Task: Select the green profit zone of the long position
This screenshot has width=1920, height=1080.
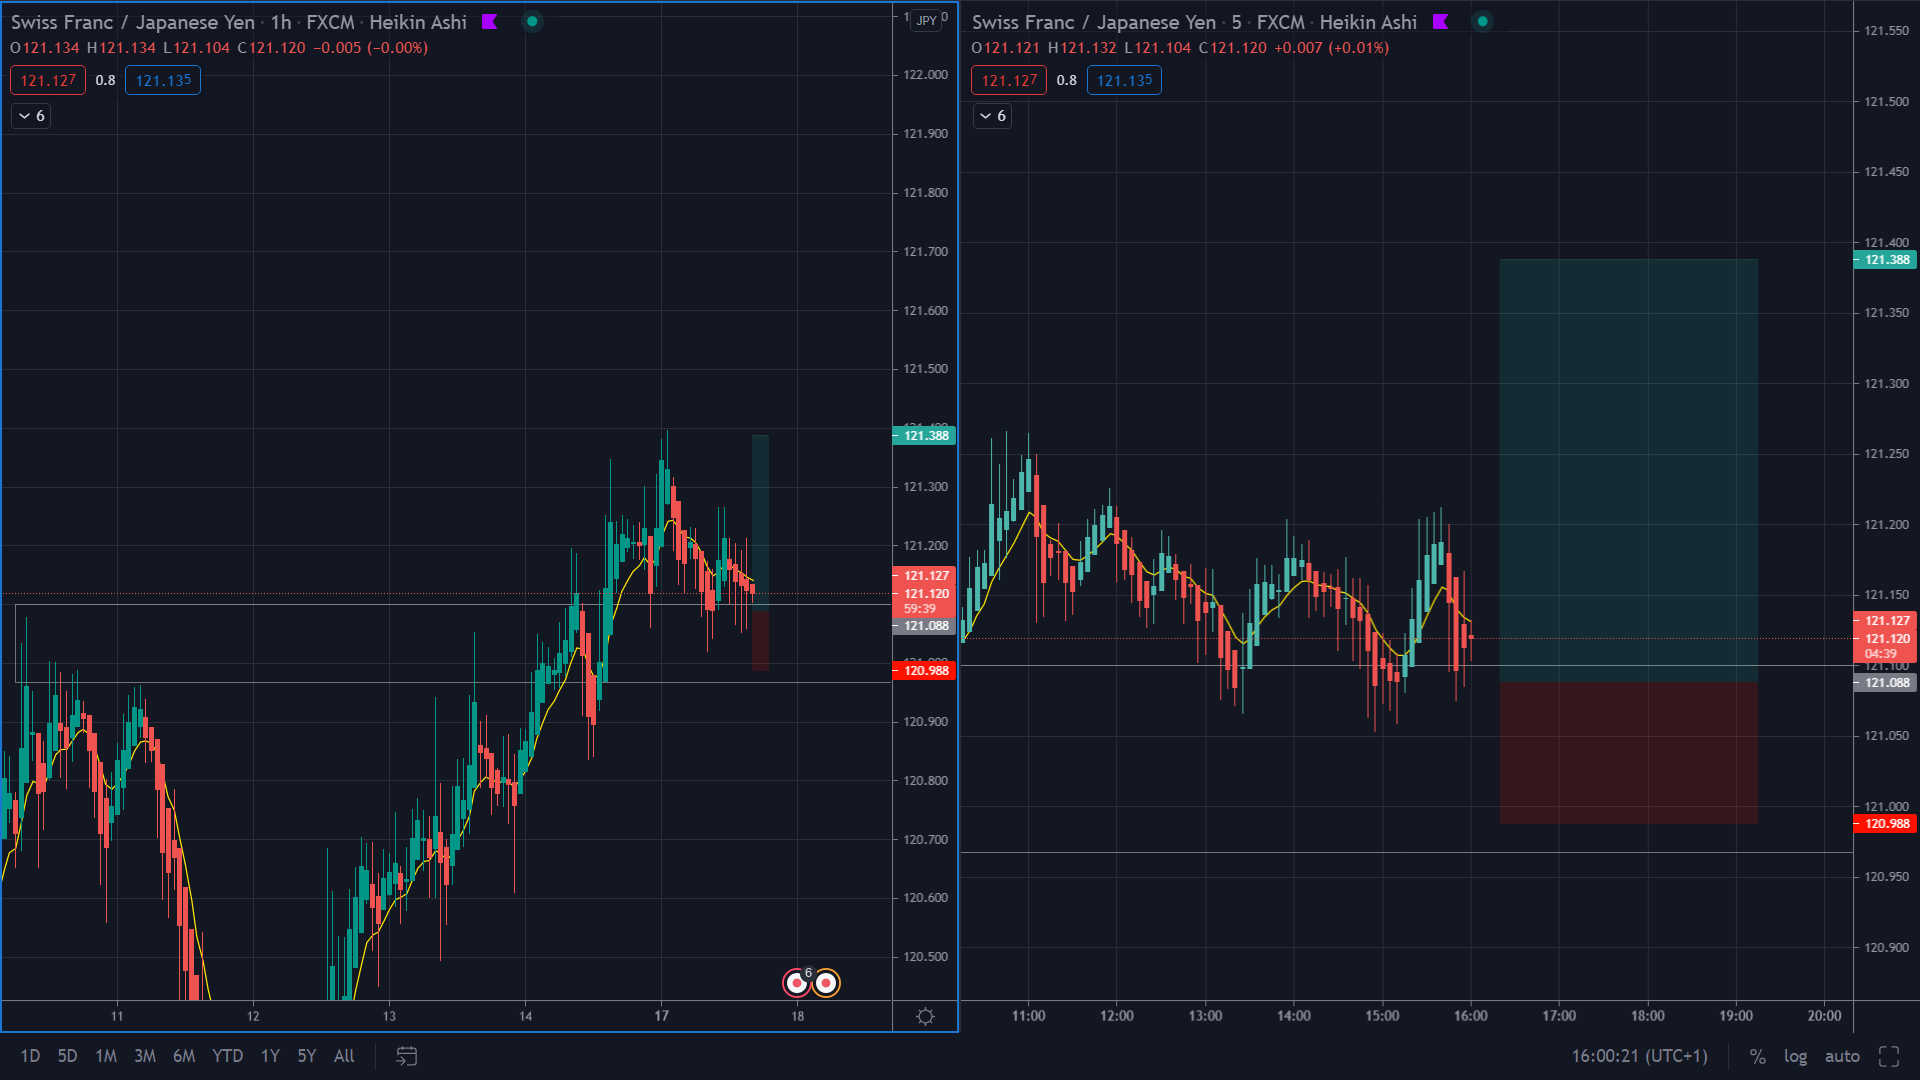Action: [x=1628, y=470]
